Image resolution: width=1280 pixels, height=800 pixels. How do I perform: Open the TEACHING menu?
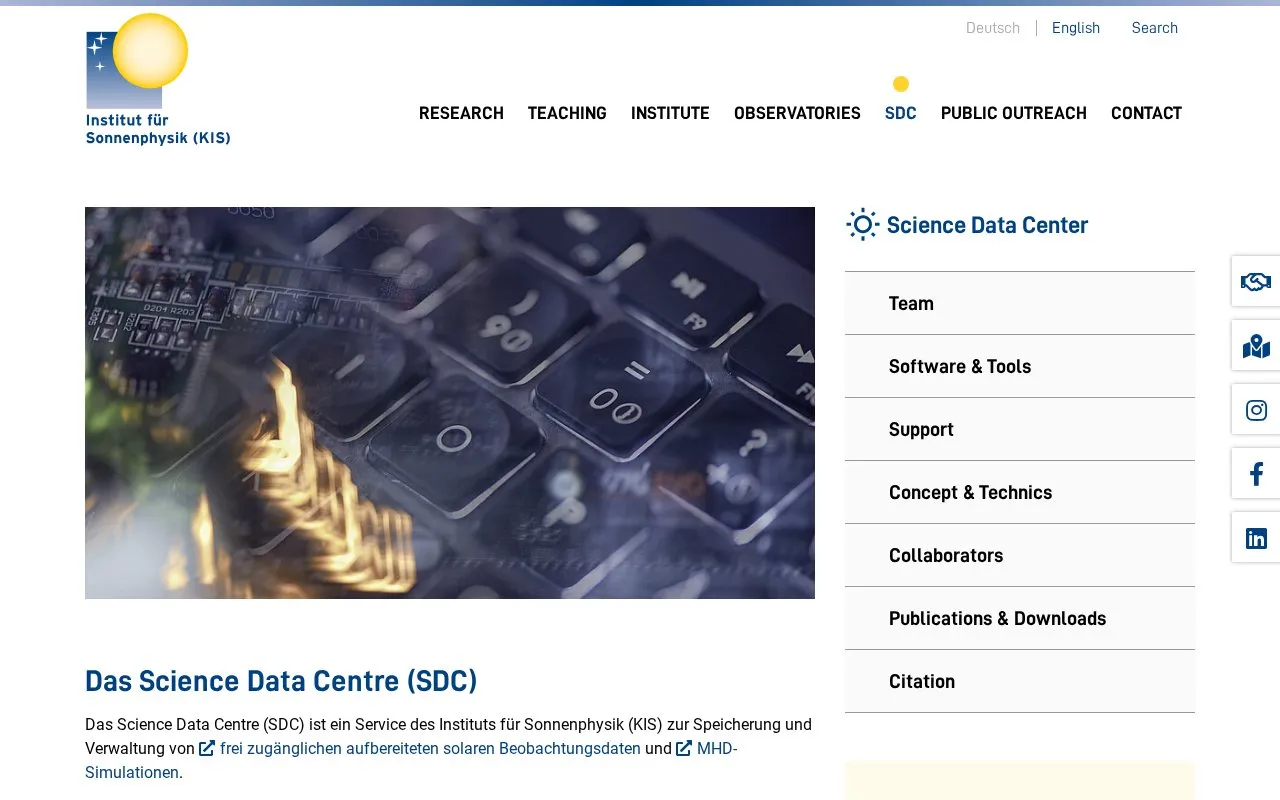coord(567,113)
